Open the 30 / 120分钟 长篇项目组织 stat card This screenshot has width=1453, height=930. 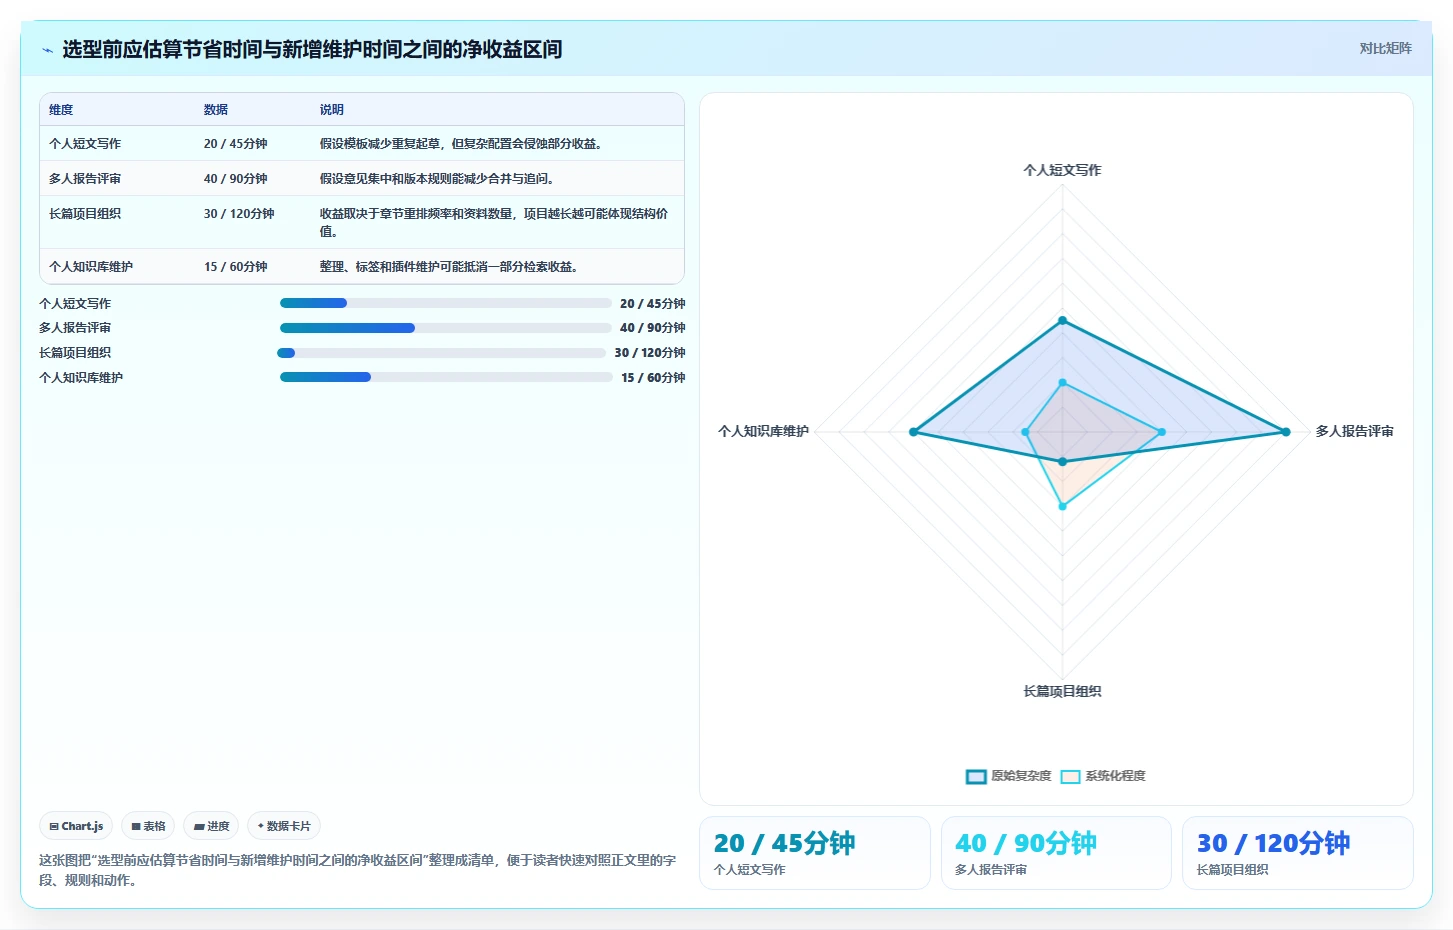tap(1298, 853)
